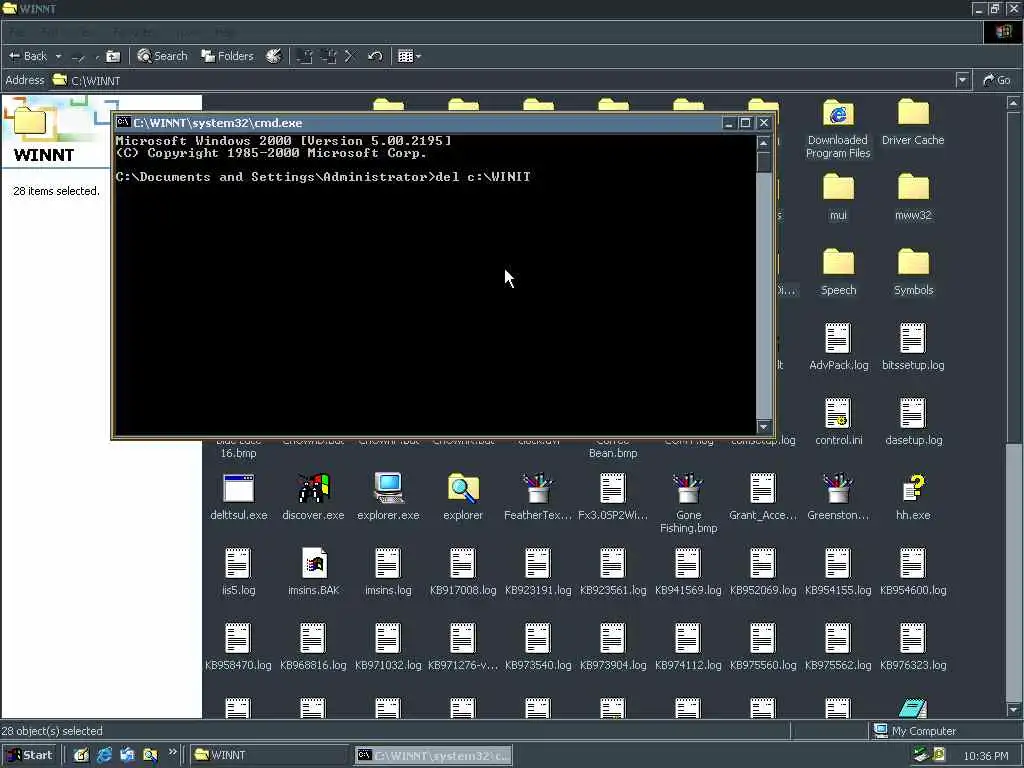
Task: Select the bitssetup.log file
Action: click(x=913, y=347)
